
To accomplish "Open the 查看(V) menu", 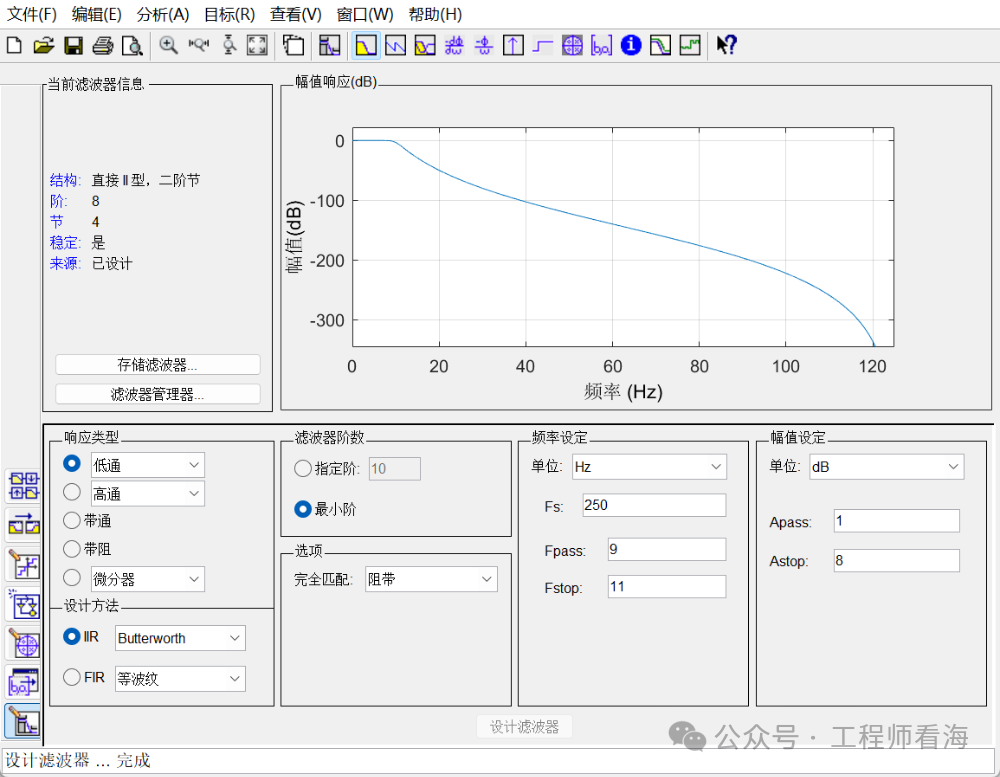I will (295, 14).
